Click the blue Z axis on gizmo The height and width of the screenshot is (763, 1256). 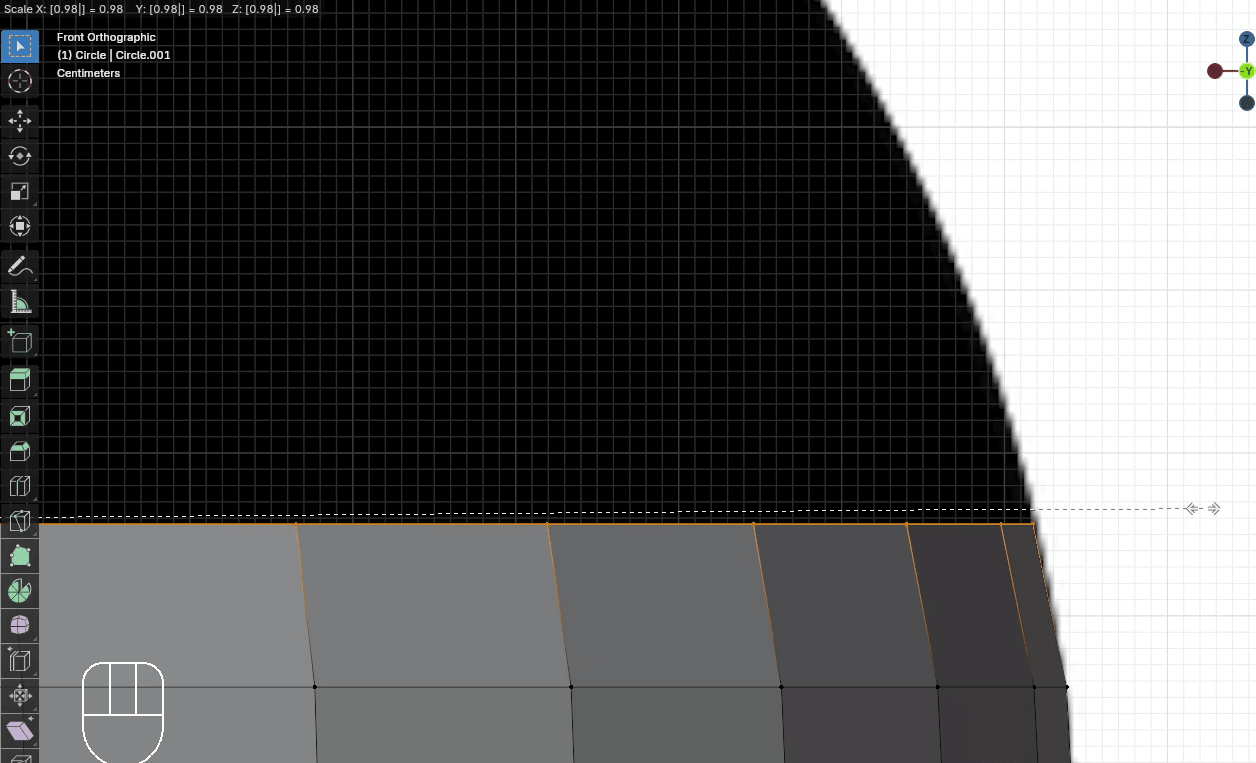click(1246, 39)
